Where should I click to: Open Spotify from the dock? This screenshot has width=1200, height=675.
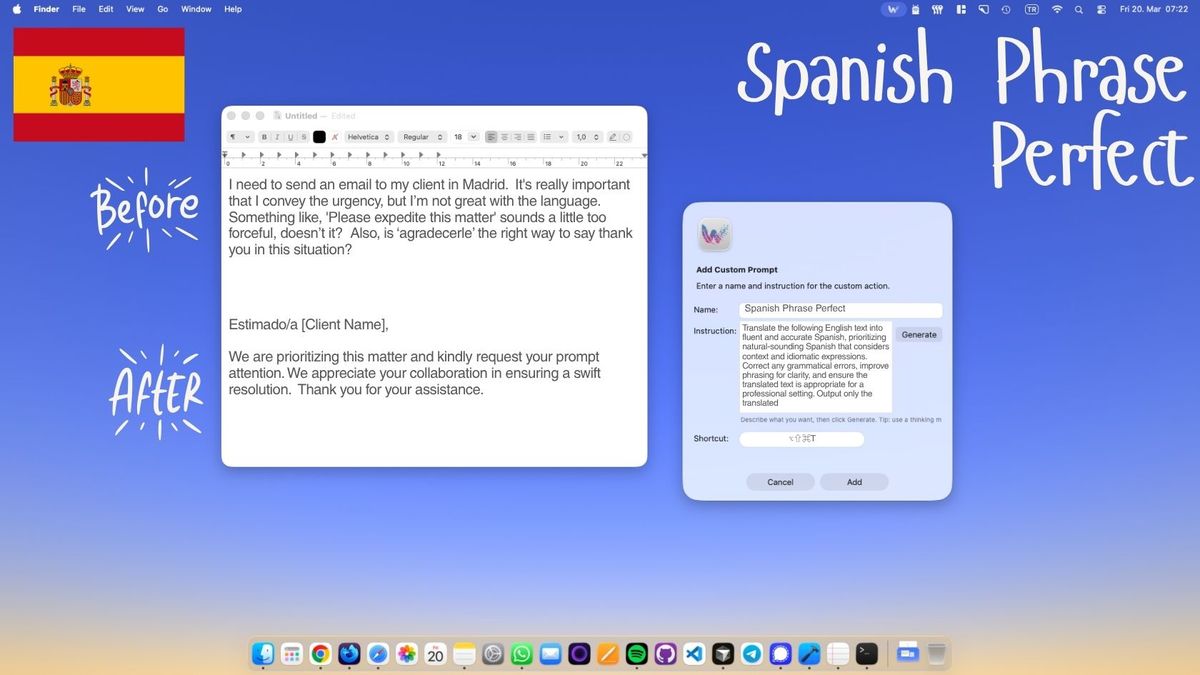(x=636, y=654)
